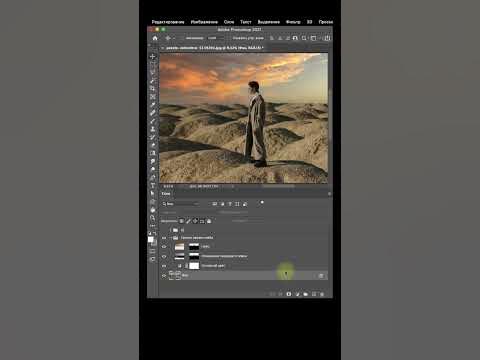Open Layers panel flyout menu
The height and width of the screenshot is (360, 480).
tap(329, 194)
